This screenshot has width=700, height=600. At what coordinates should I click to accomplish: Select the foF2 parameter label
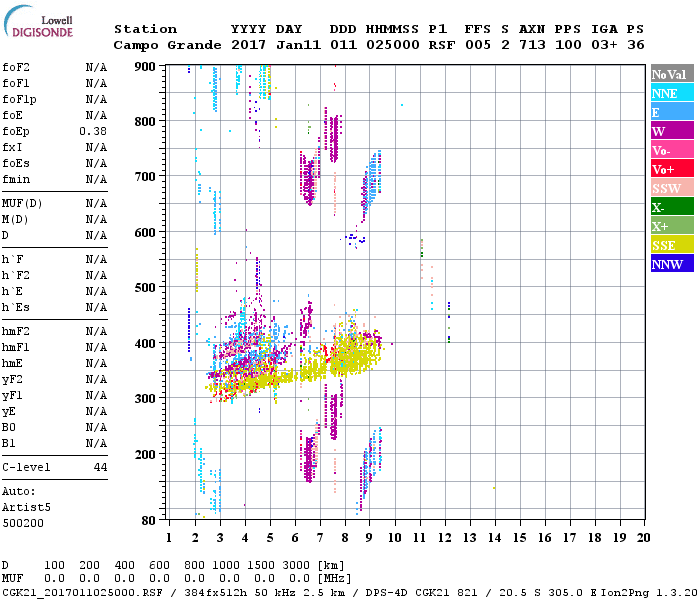(x=15, y=67)
